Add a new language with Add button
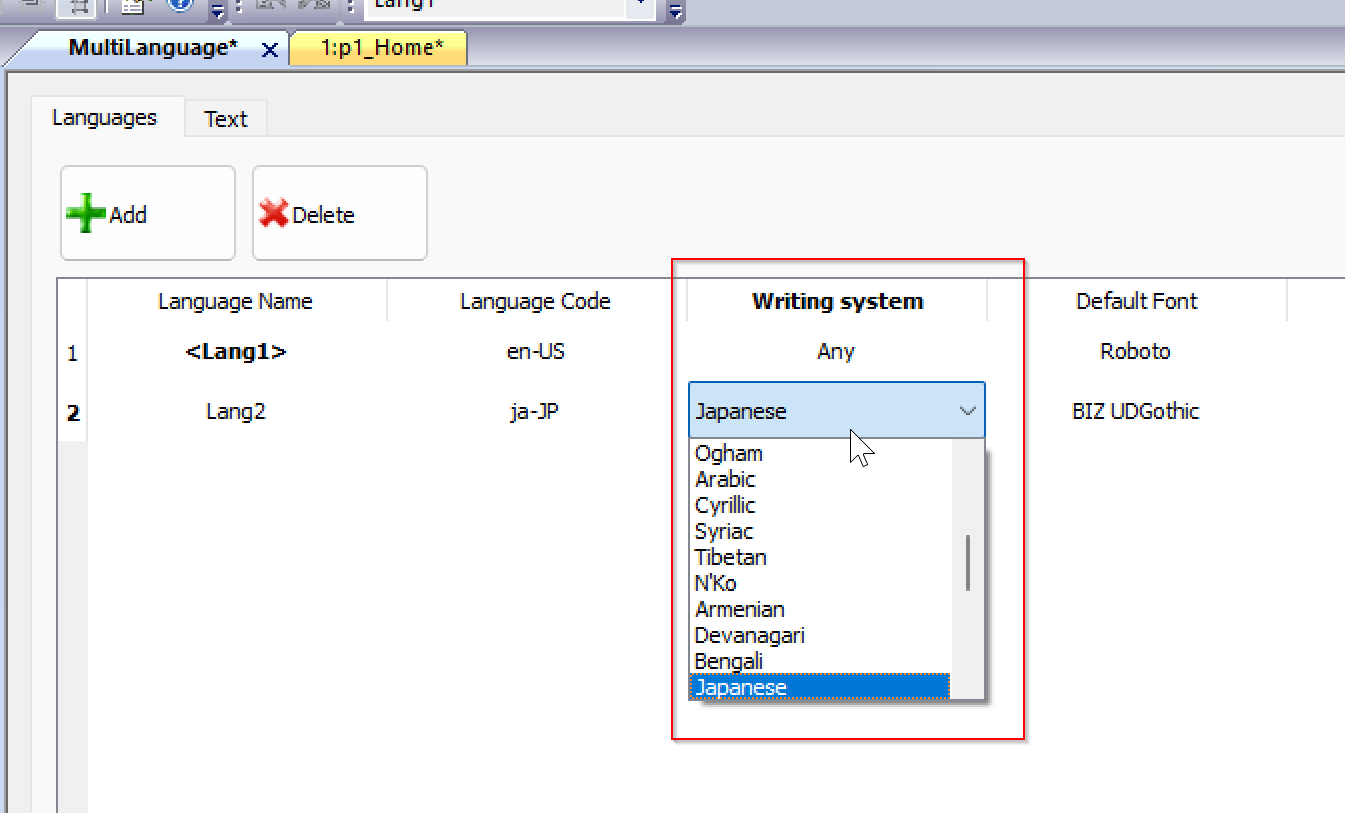Viewport: 1345px width, 813px height. tap(148, 213)
